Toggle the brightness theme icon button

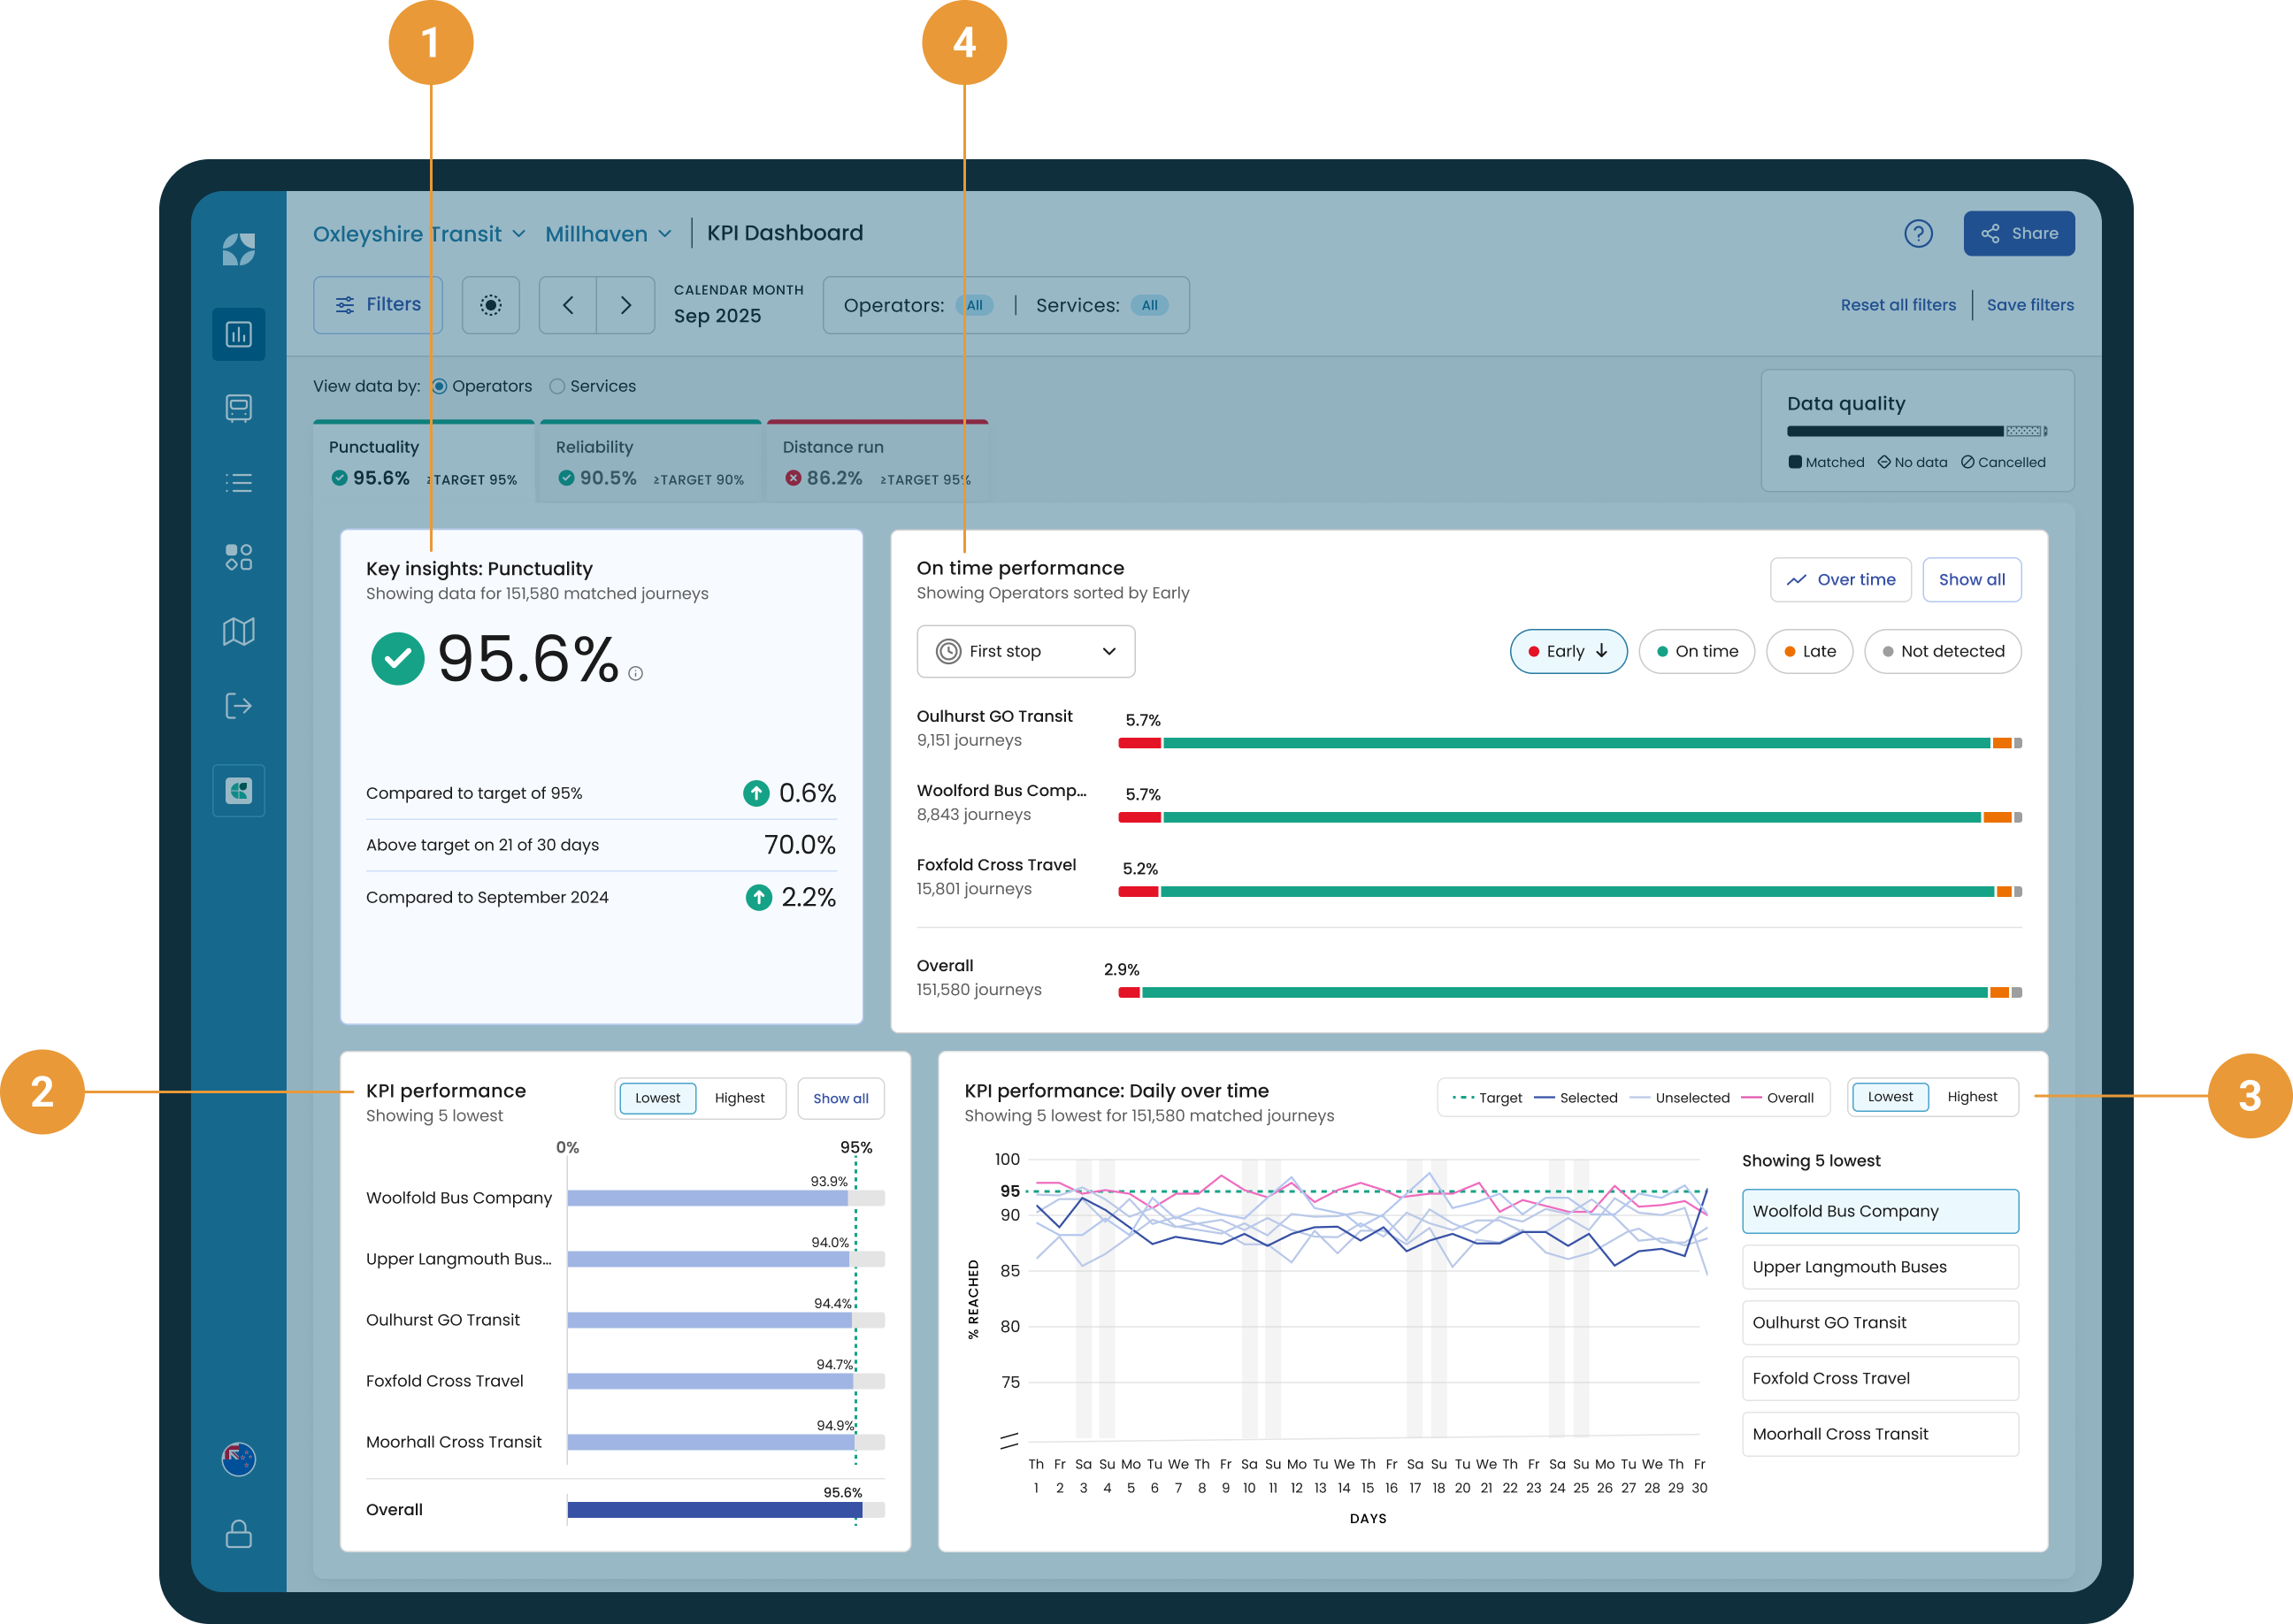pyautogui.click(x=490, y=305)
